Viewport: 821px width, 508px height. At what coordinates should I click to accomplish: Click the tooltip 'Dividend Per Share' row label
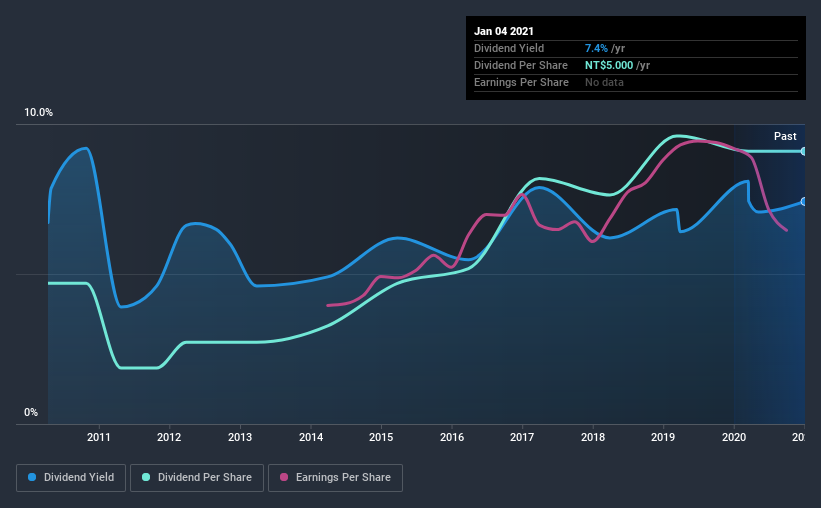[x=520, y=65]
